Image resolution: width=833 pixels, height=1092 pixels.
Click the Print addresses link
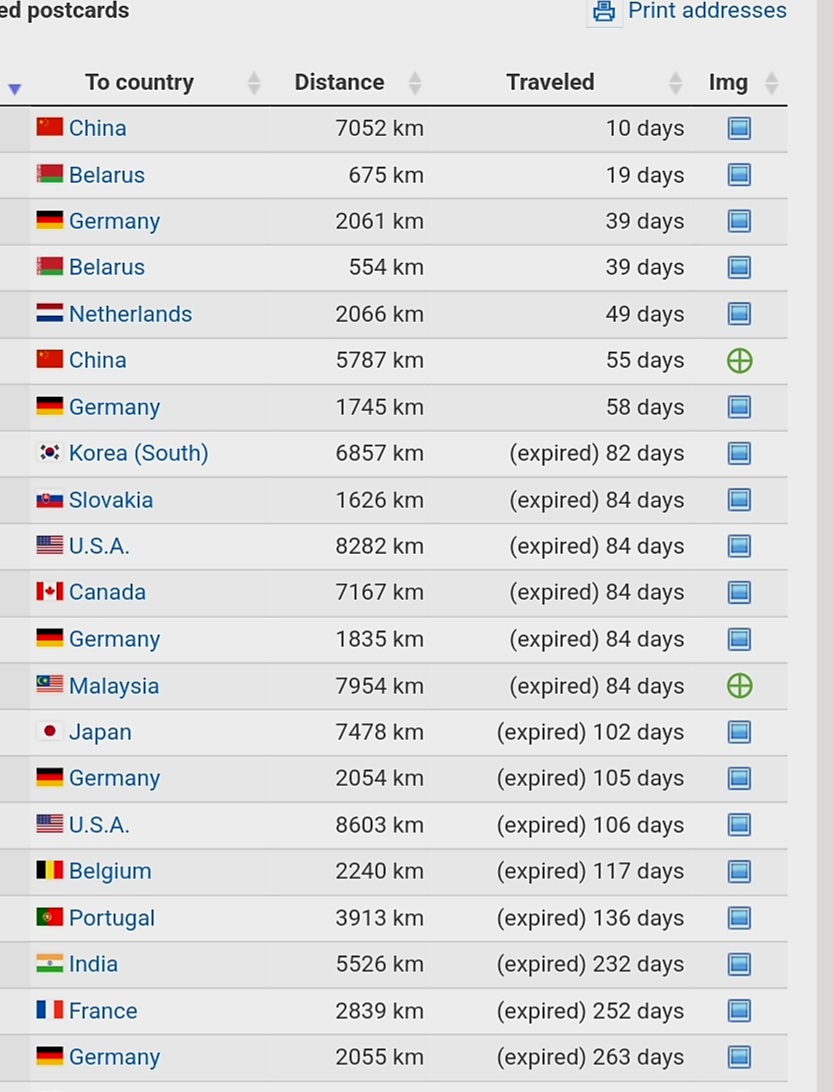(706, 11)
